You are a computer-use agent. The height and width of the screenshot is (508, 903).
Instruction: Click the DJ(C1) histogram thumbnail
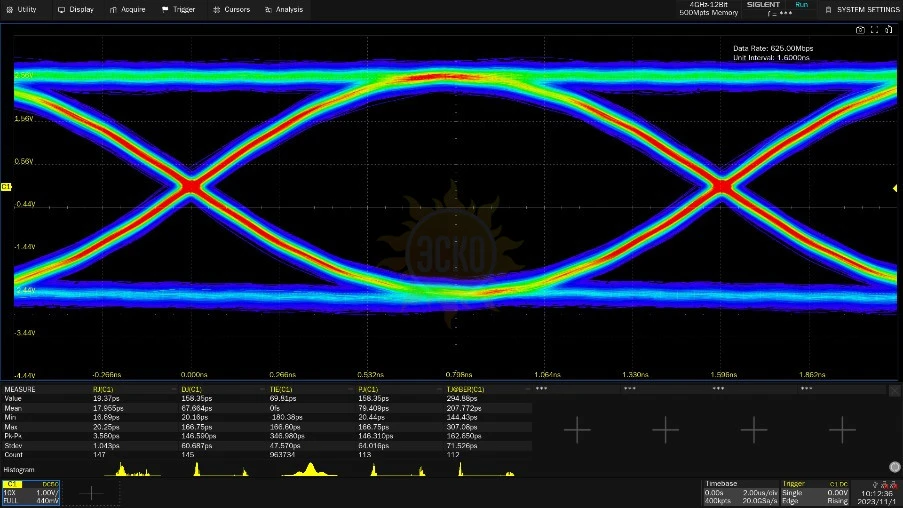[x=221, y=469]
